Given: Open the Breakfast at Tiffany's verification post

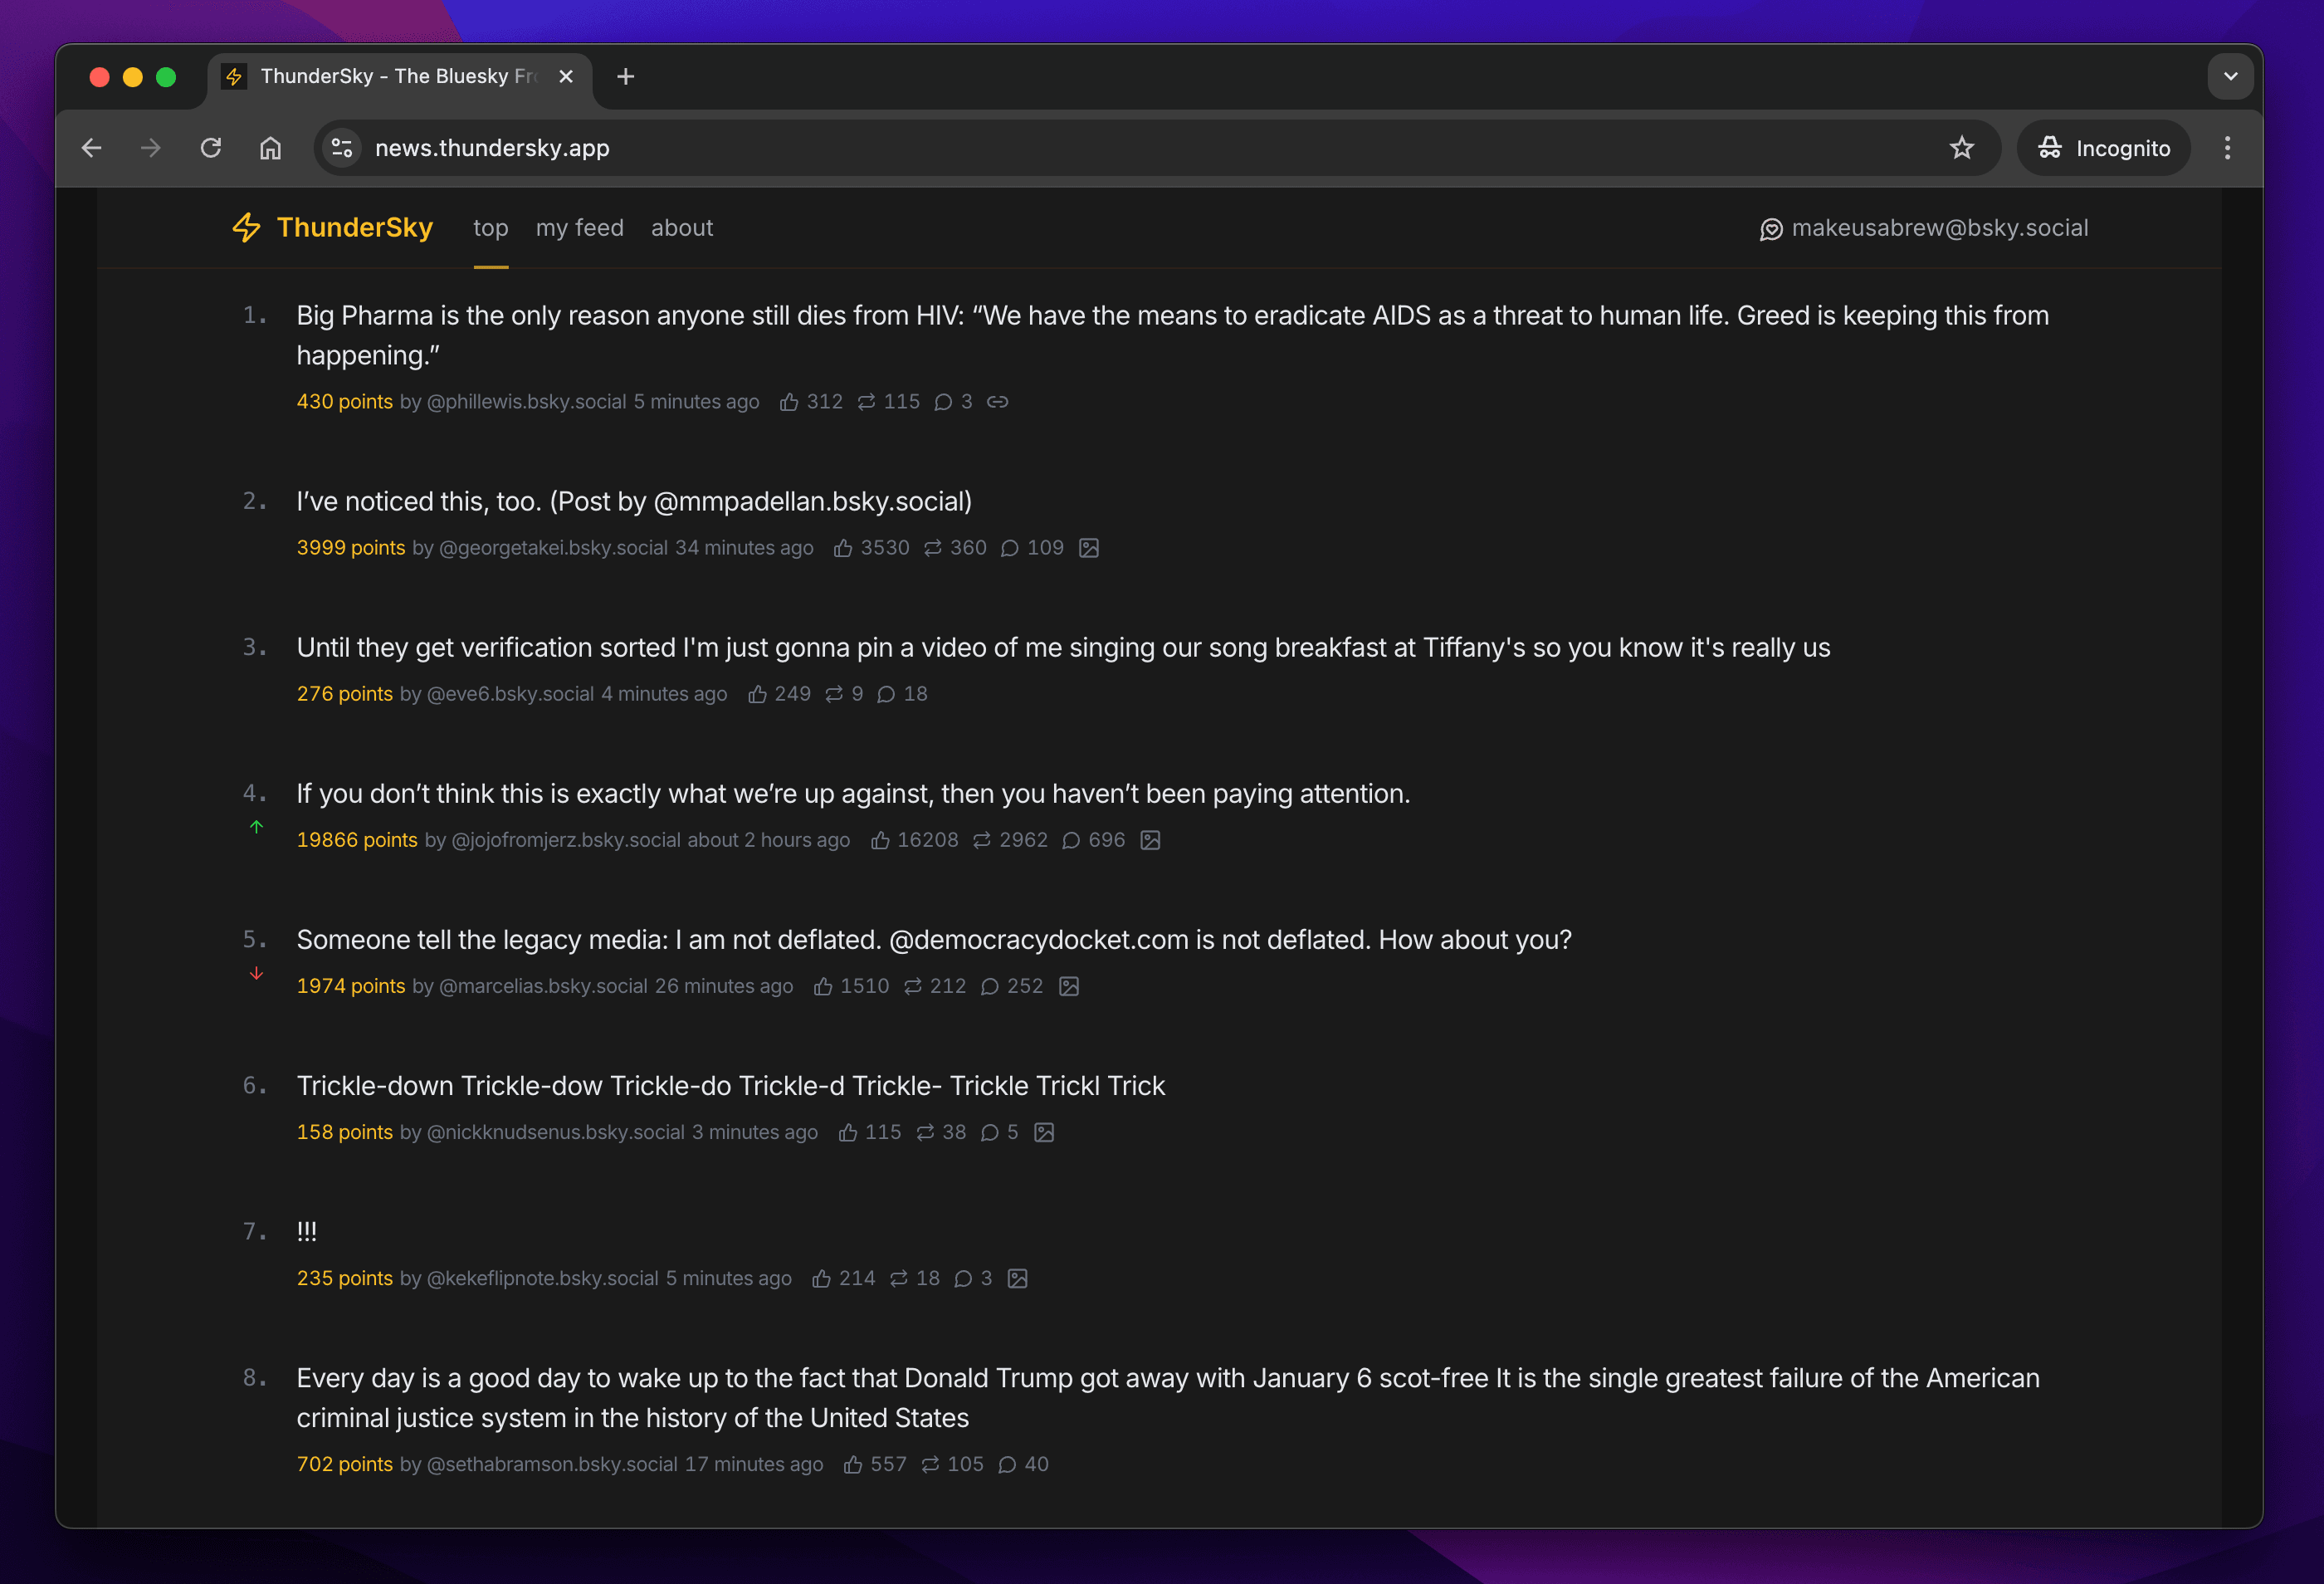Looking at the screenshot, I should click(1063, 647).
